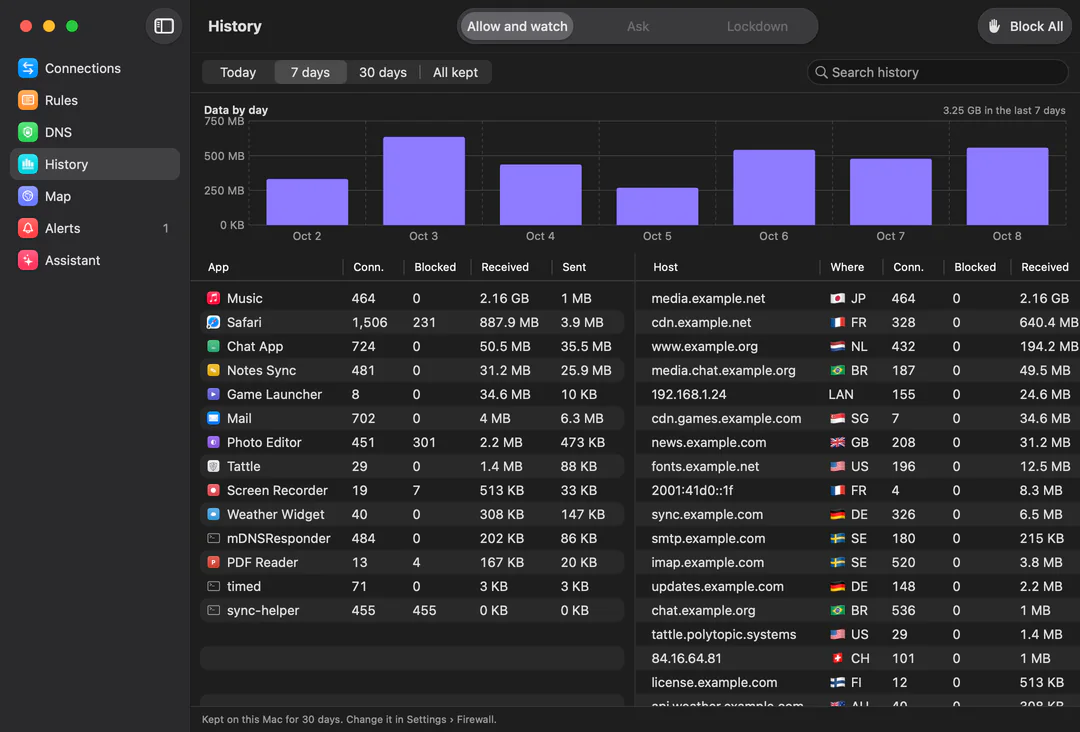Click the Notes Sync yellow icon

click(x=214, y=370)
